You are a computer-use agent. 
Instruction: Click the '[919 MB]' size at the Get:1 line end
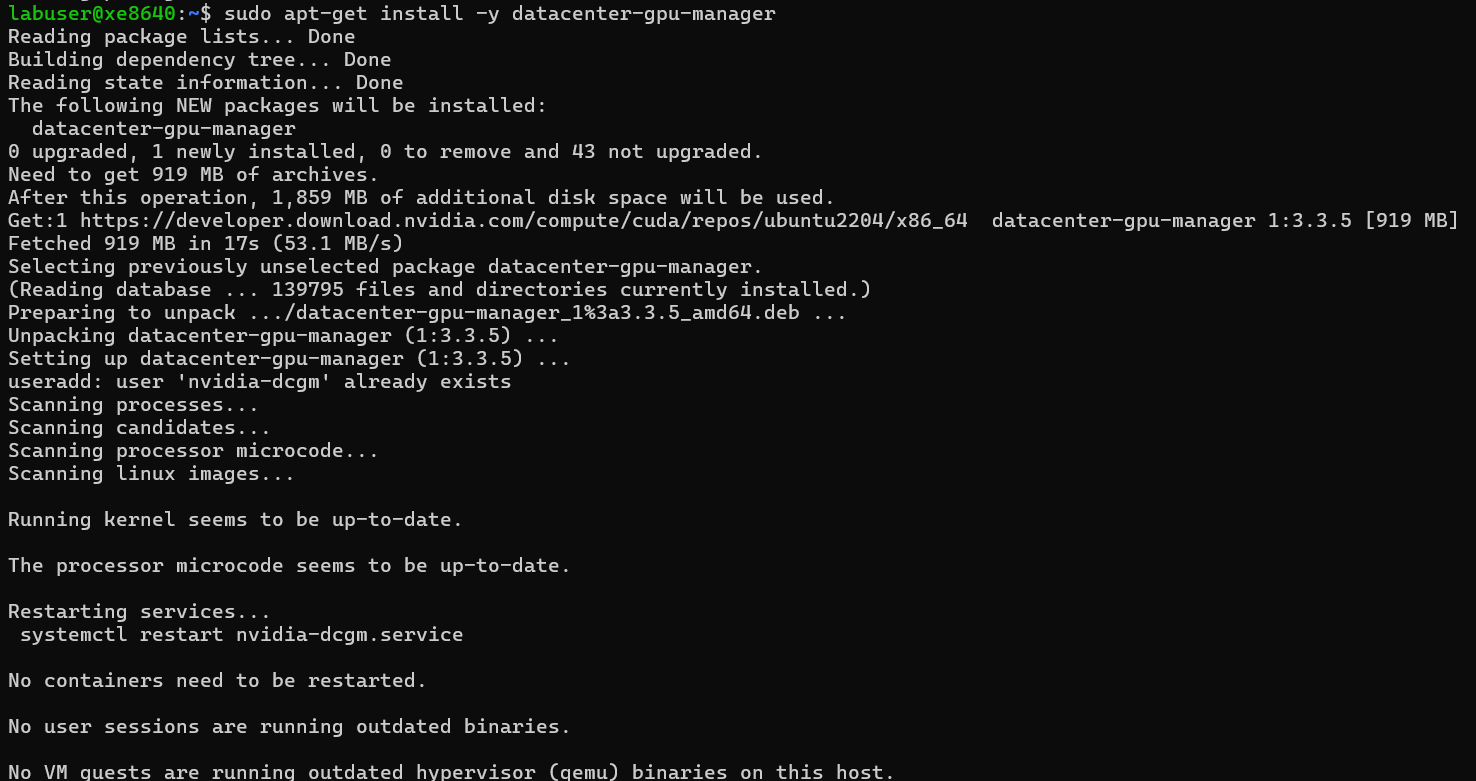[x=1411, y=220]
